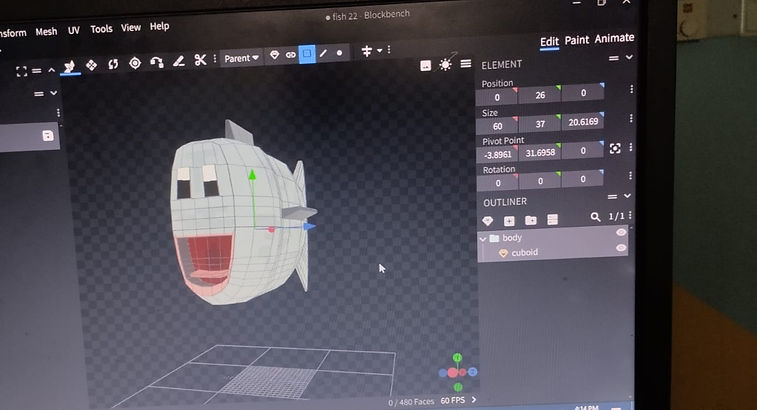Image resolution: width=757 pixels, height=410 pixels.
Task: Switch to Object selection mode (gem icon)
Action: click(x=274, y=55)
